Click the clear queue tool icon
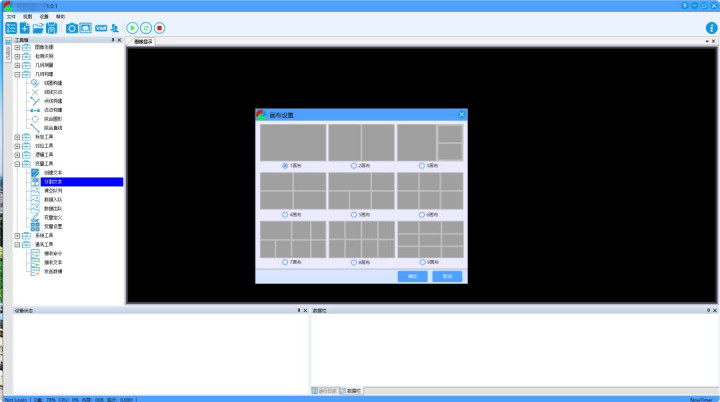 point(35,191)
